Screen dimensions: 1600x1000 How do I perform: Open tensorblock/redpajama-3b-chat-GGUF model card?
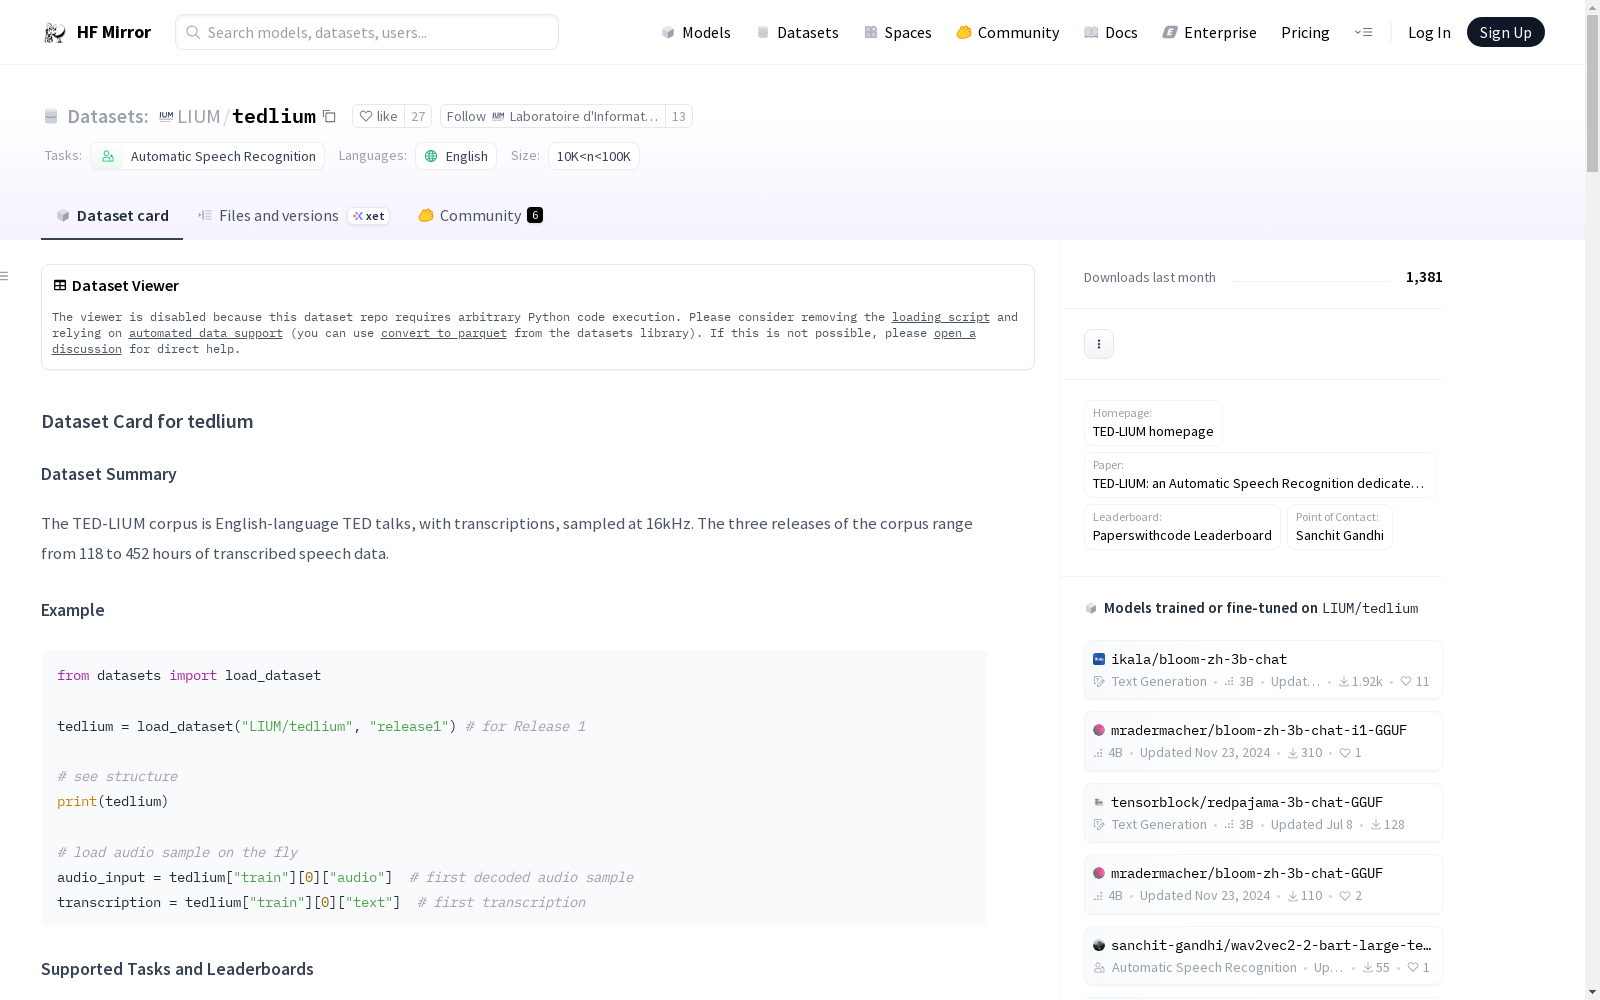click(x=1263, y=813)
